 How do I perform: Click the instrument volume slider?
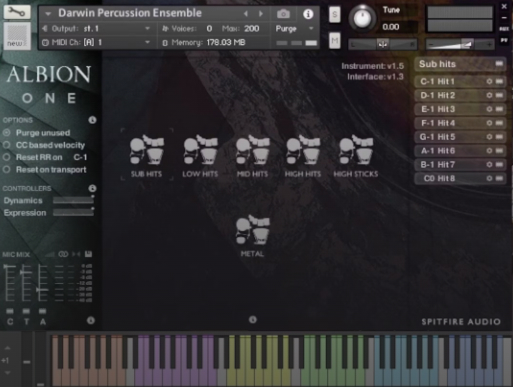tap(460, 44)
